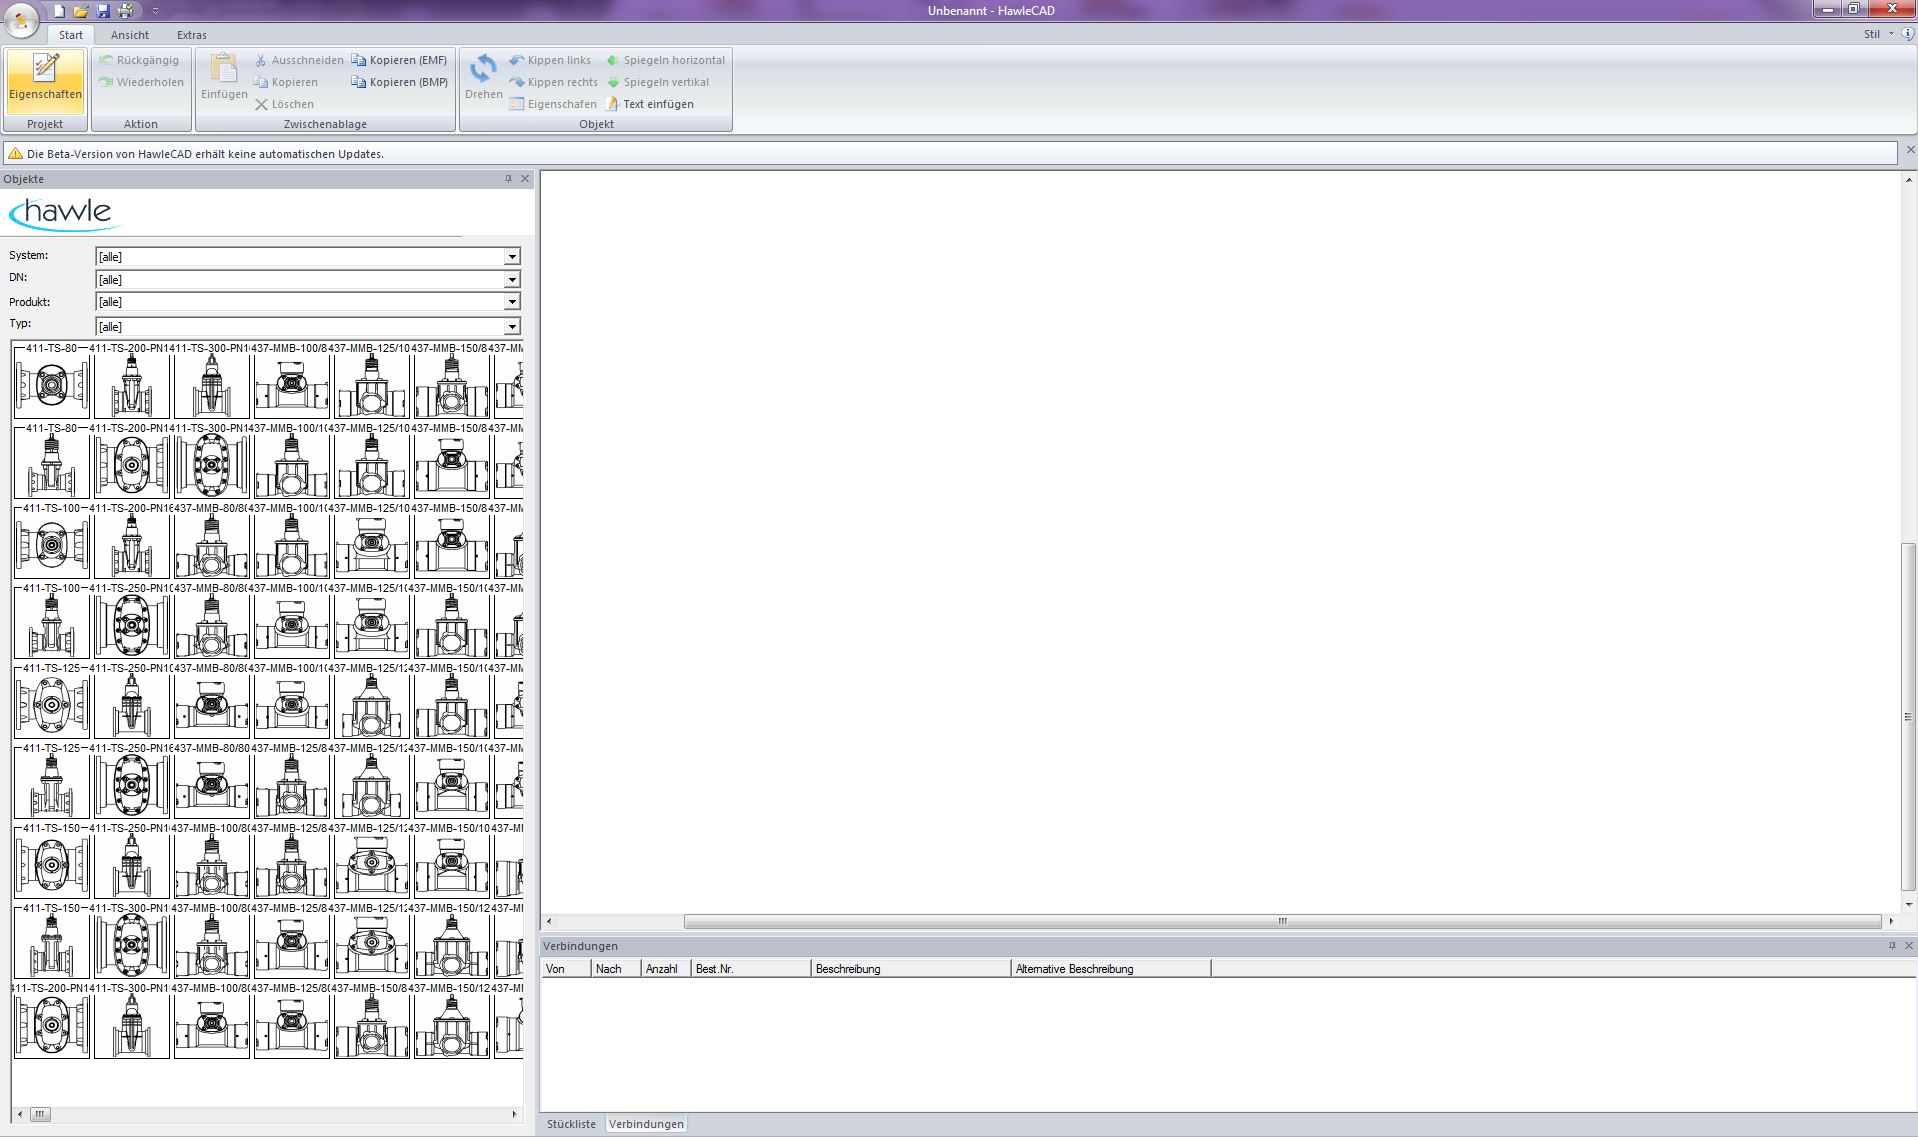Click the Spiegeln horizontal mirror icon
The height and width of the screenshot is (1137, 1918).
point(613,60)
